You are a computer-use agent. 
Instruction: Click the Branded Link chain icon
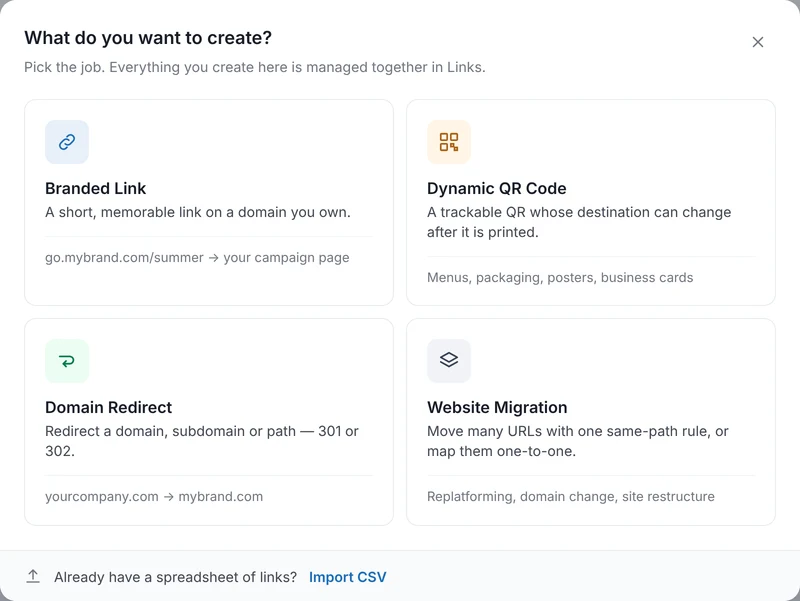[67, 142]
